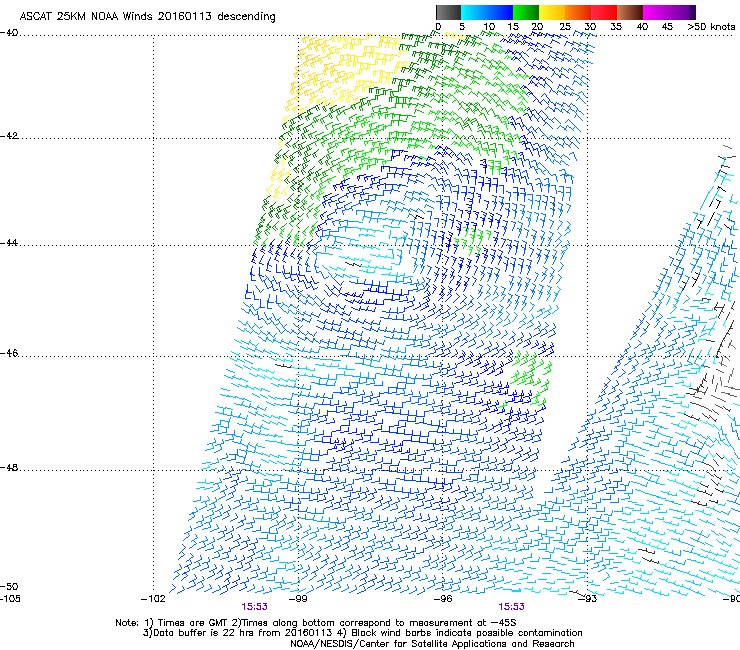Click the legend tick label '5'
740x650 pixels.
462,27
